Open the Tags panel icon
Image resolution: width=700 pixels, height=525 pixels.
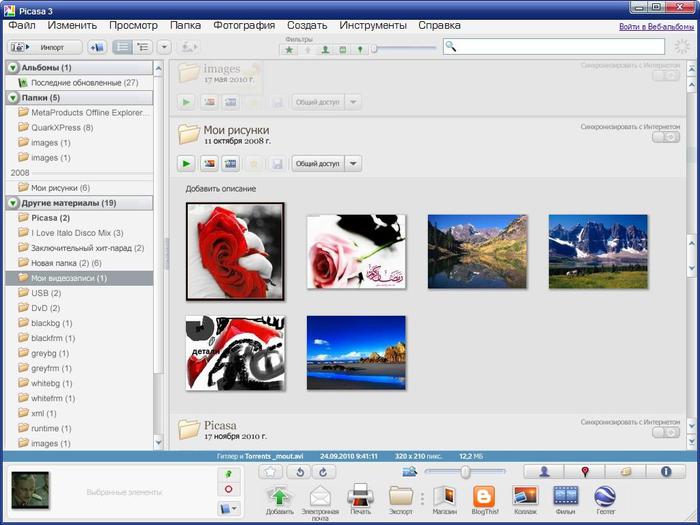[x=625, y=471]
